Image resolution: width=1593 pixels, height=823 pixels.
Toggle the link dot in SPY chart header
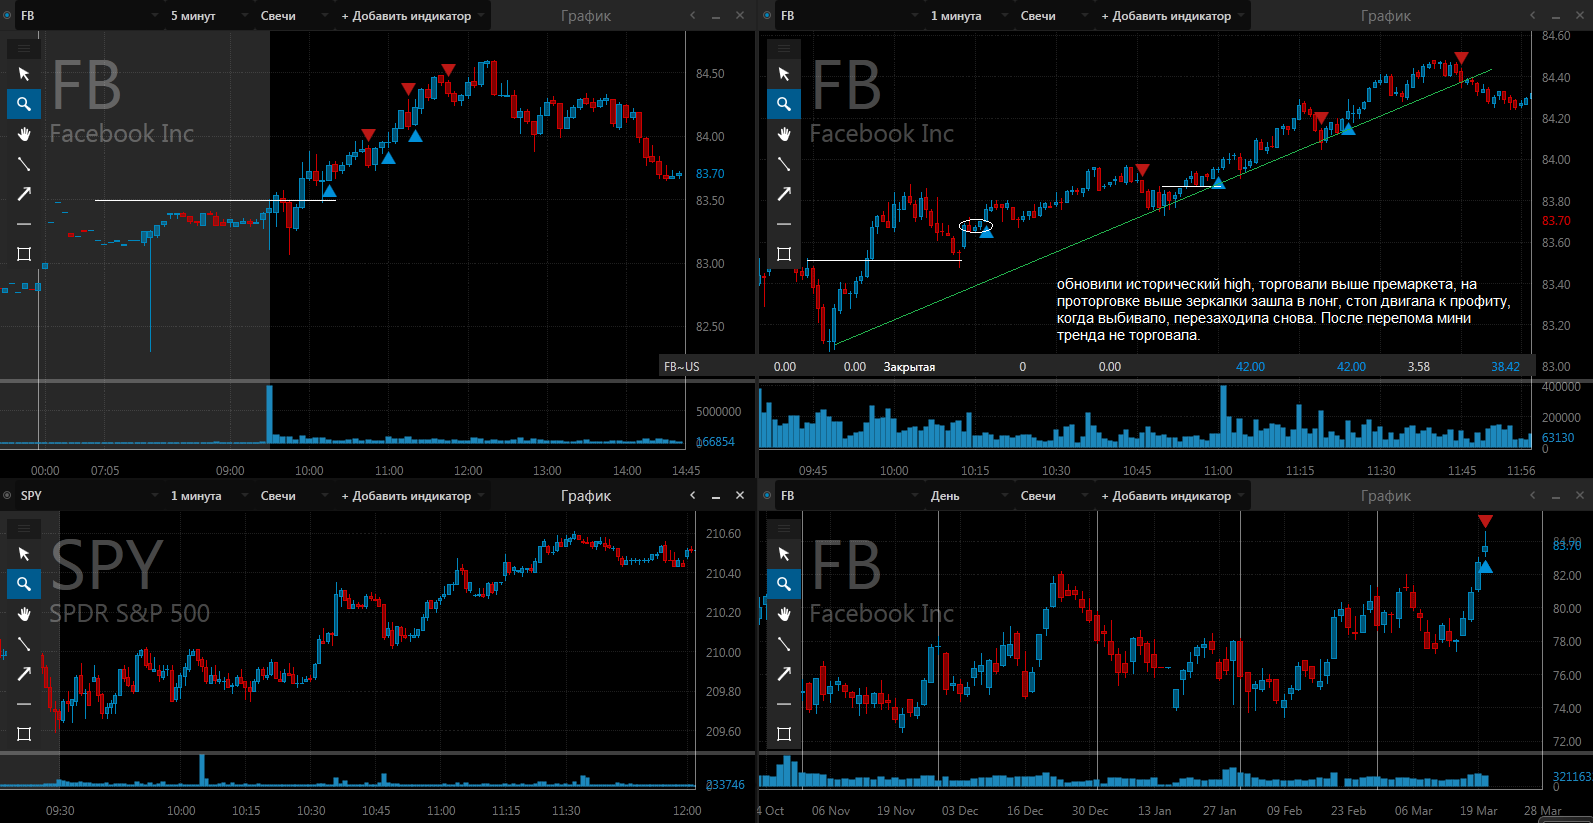pos(7,495)
